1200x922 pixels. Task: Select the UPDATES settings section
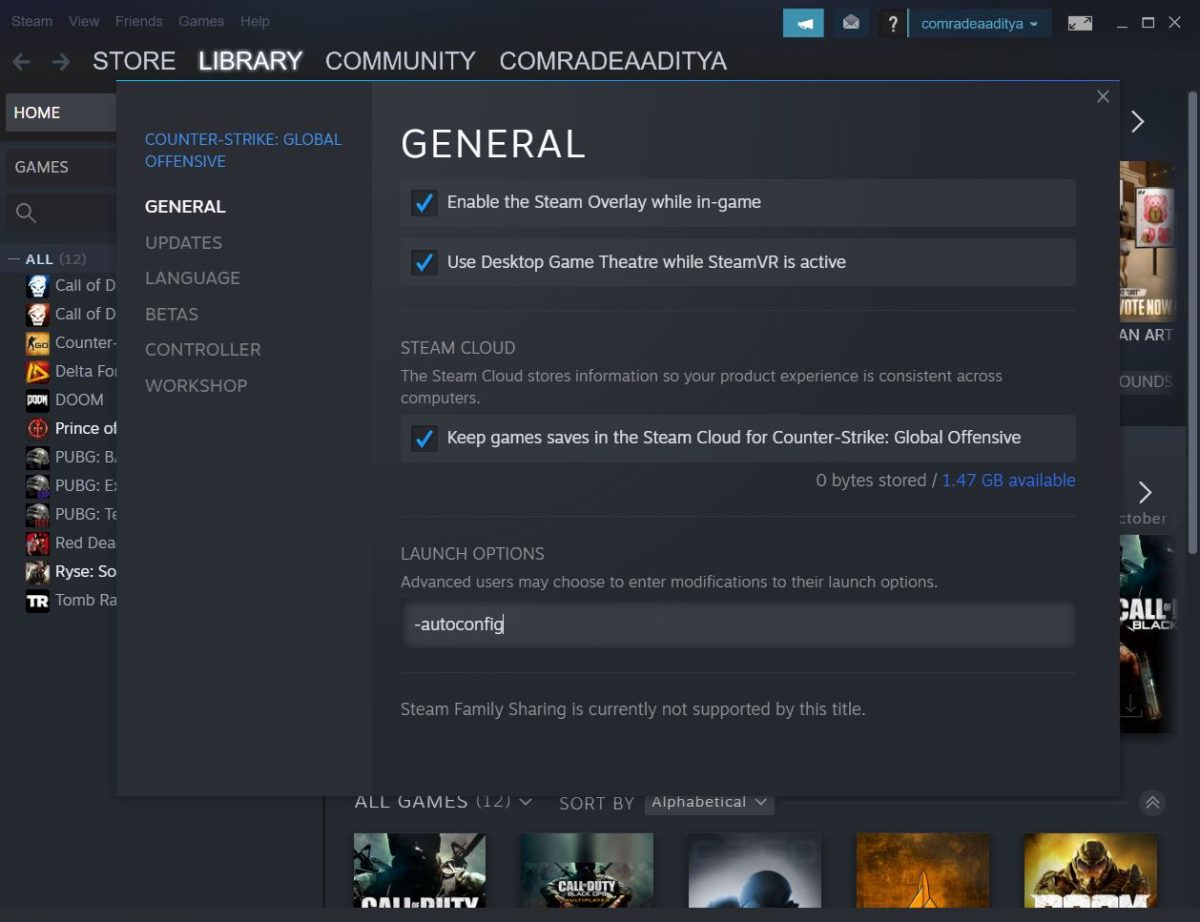point(183,243)
